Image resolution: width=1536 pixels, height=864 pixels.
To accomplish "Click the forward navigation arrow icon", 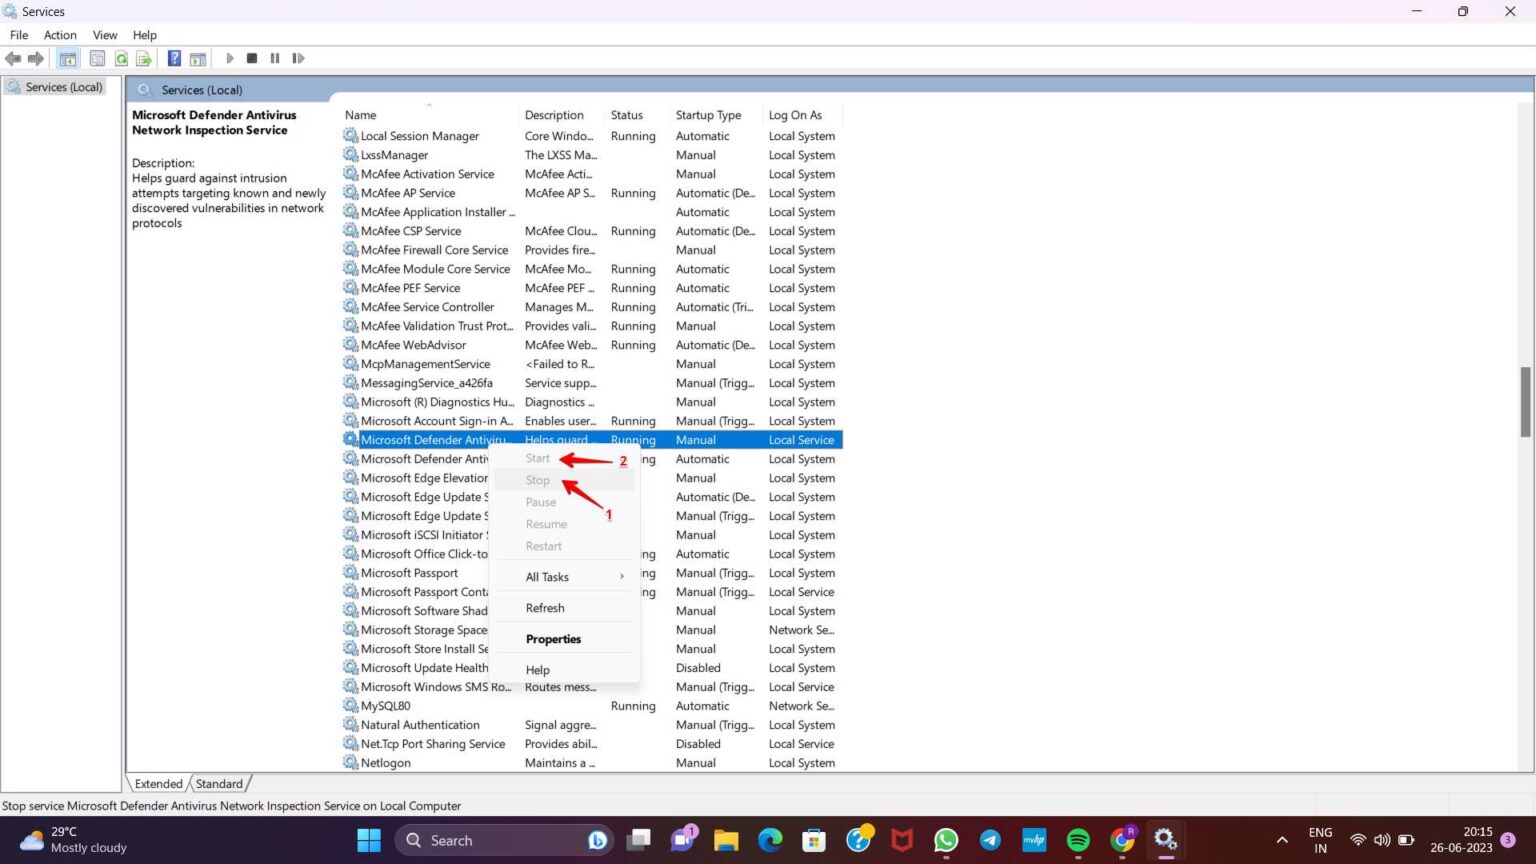I will pyautogui.click(x=37, y=57).
